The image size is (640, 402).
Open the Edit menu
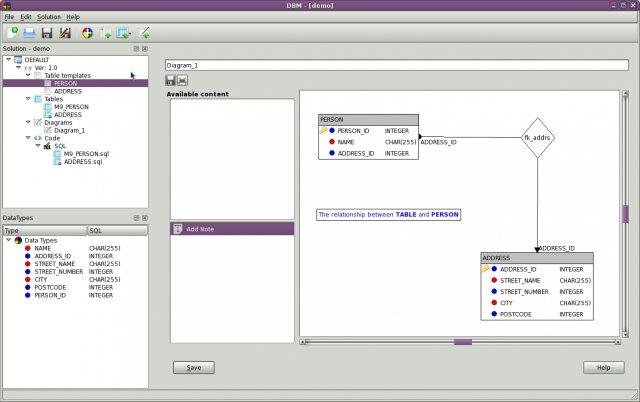[x=26, y=17]
